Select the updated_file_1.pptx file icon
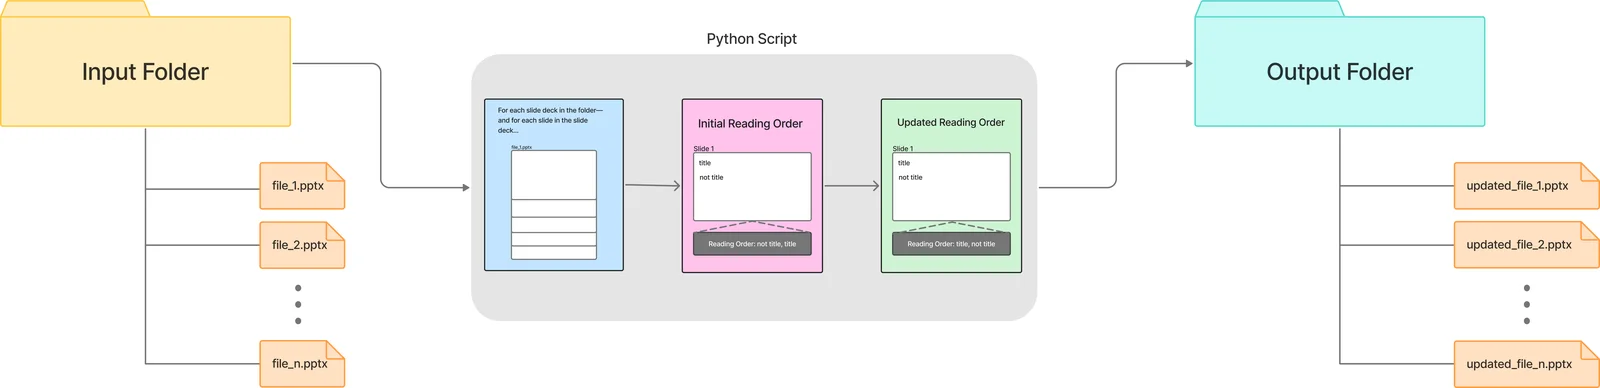The height and width of the screenshot is (388, 1600). (1526, 186)
